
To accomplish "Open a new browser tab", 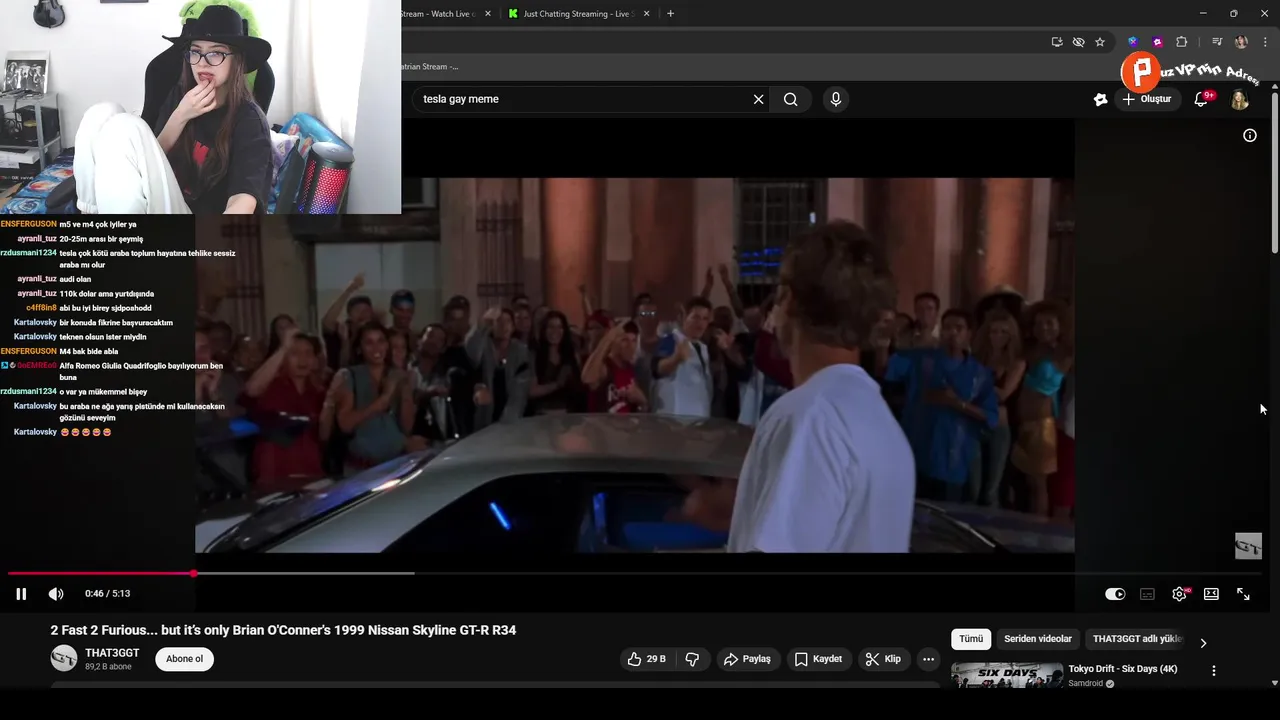I will pos(670,14).
